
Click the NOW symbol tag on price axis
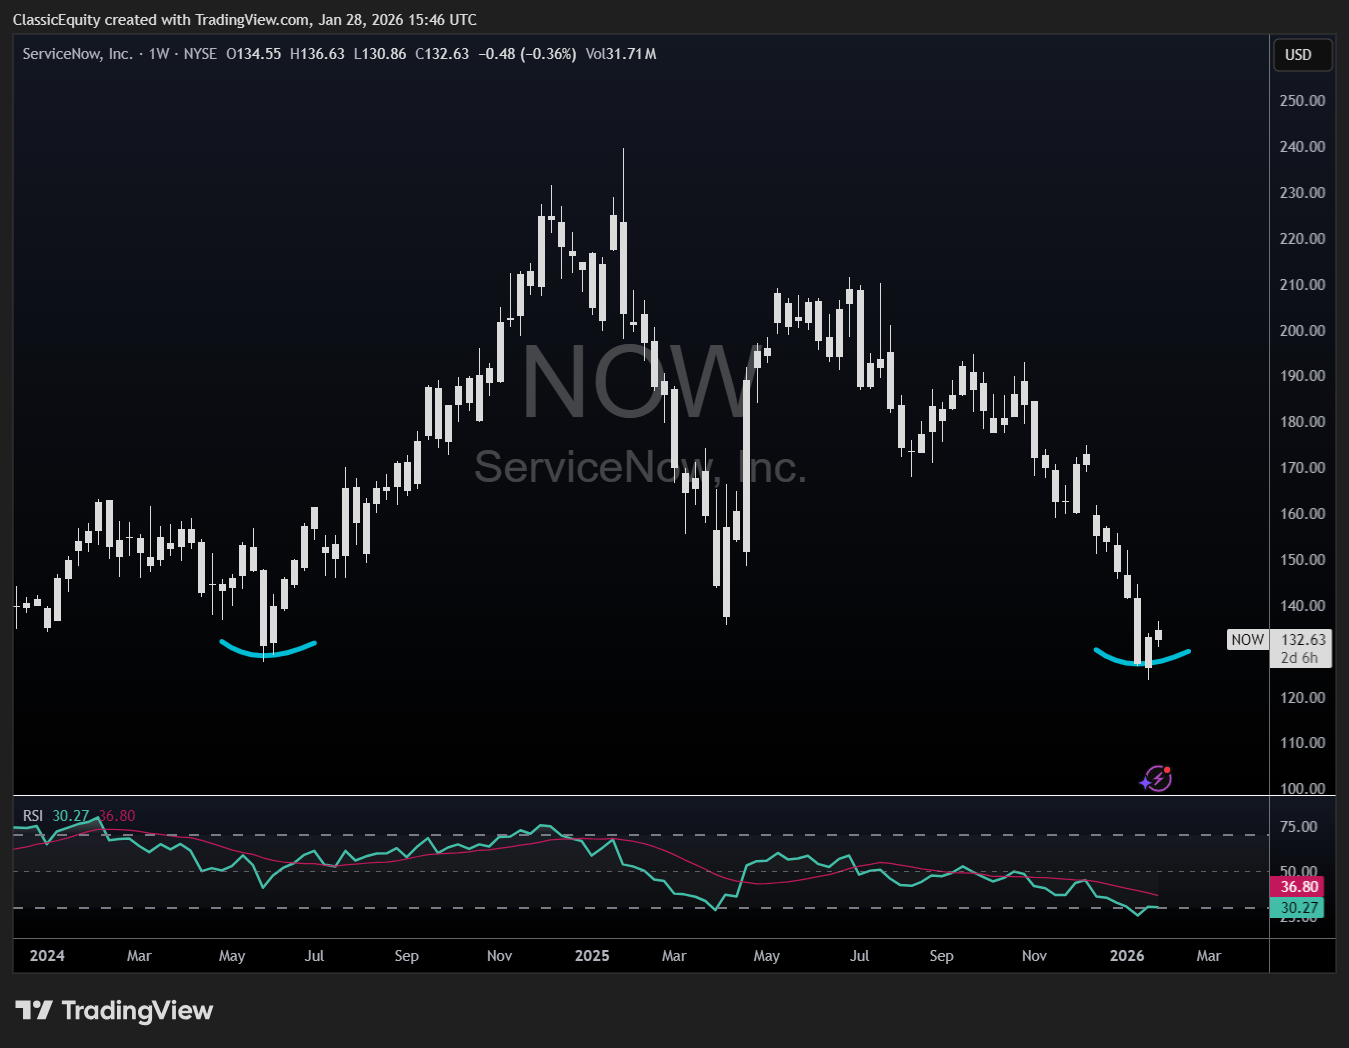point(1247,640)
